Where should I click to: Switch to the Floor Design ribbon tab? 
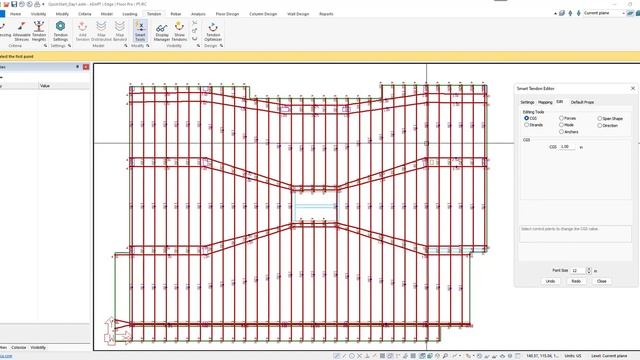(227, 14)
